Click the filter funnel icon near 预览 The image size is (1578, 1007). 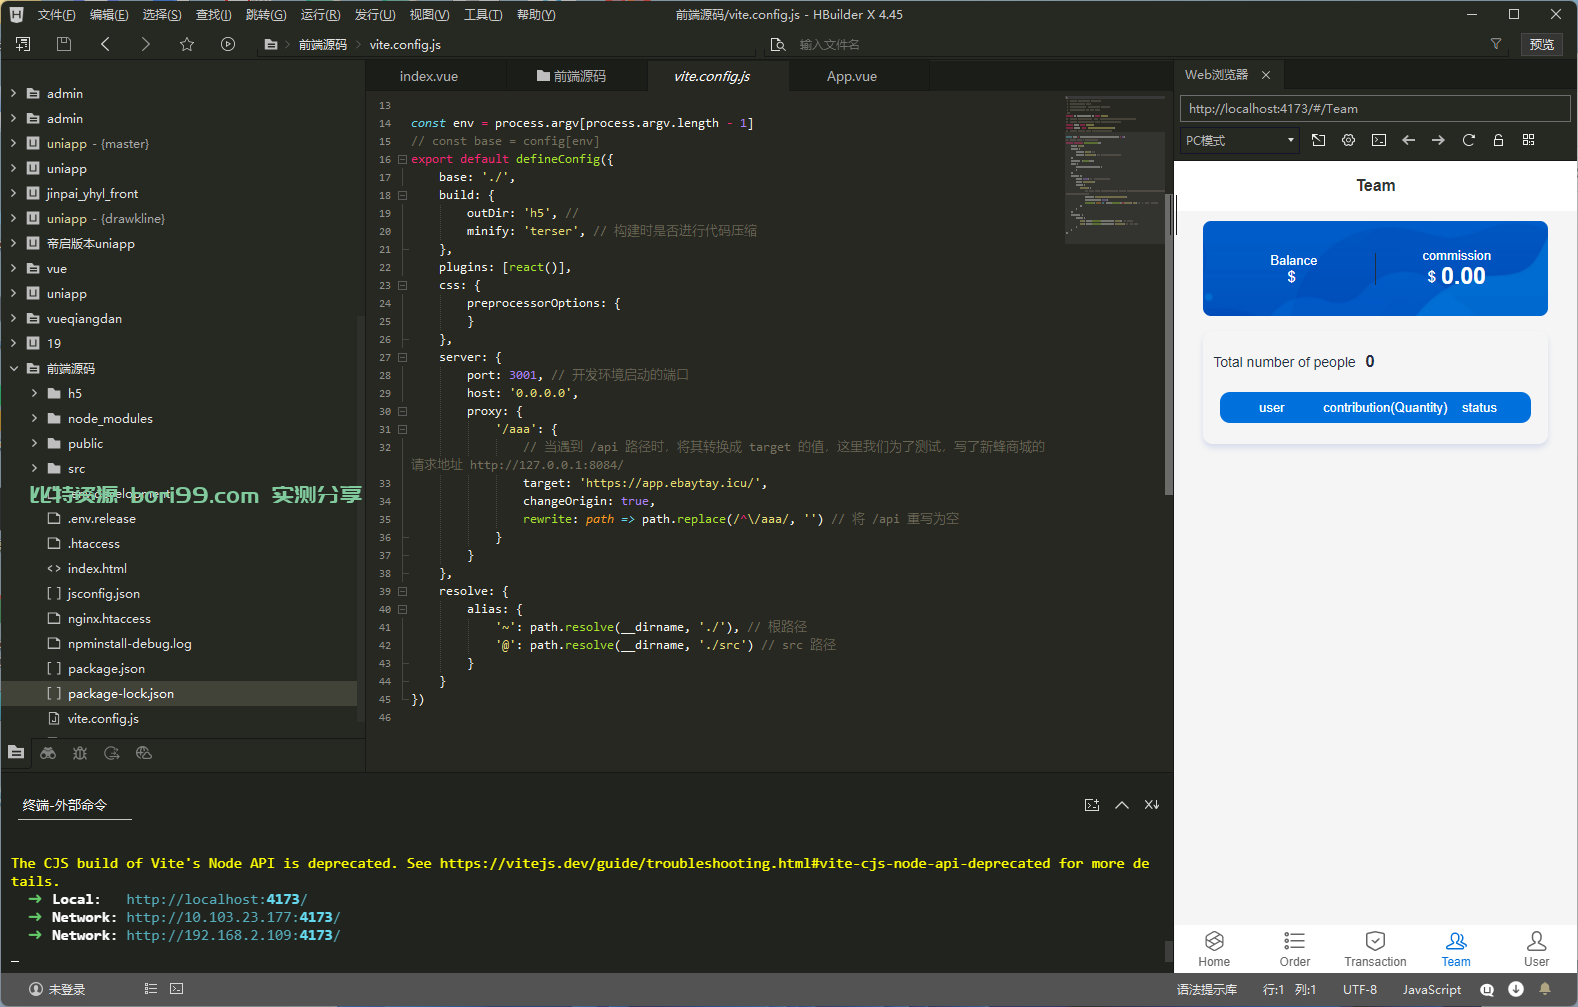point(1496,44)
